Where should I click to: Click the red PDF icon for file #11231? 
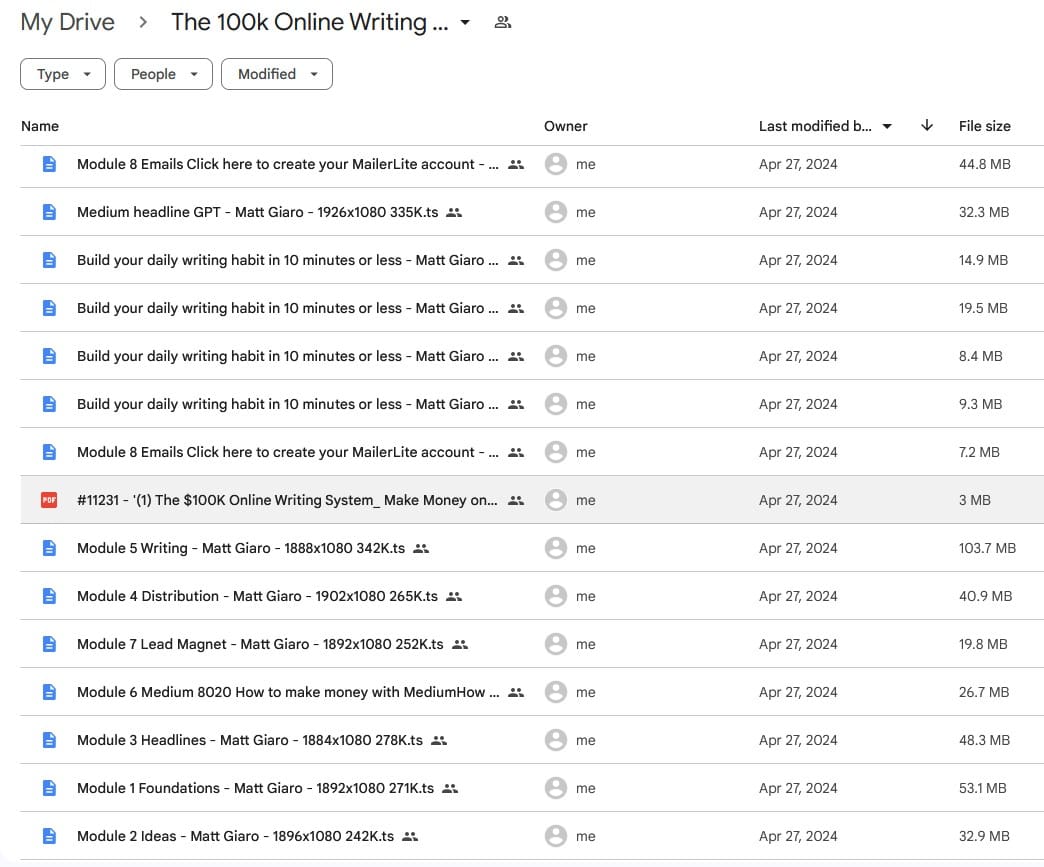(49, 500)
